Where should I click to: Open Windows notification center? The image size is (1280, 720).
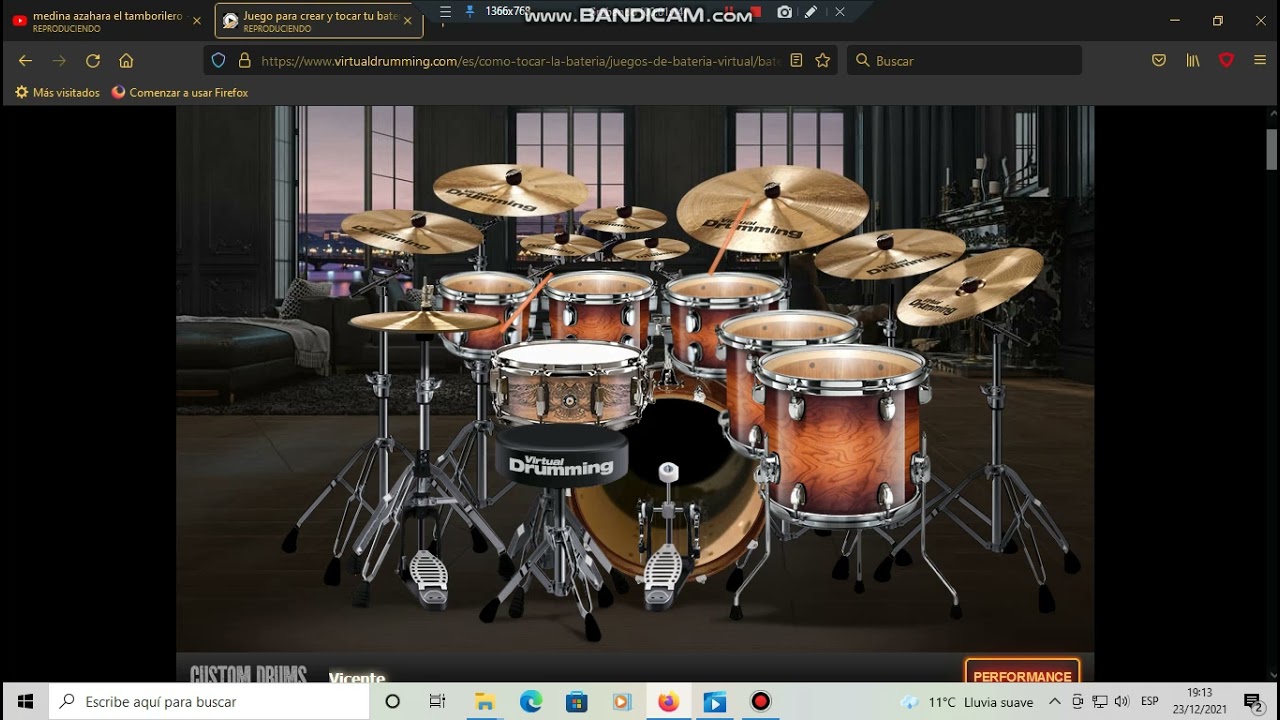1253,702
